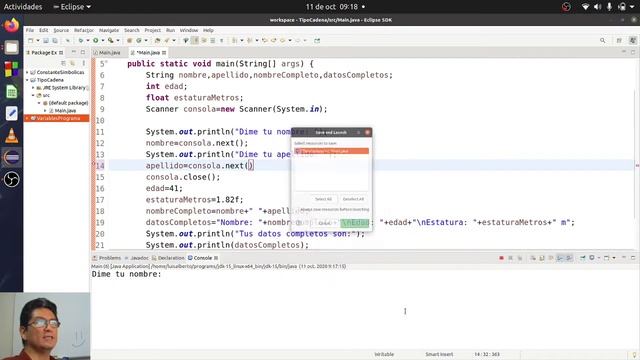Image resolution: width=640 pixels, height=360 pixels.
Task: Open the Eclipse app menu in top bar
Action: [72, 7]
